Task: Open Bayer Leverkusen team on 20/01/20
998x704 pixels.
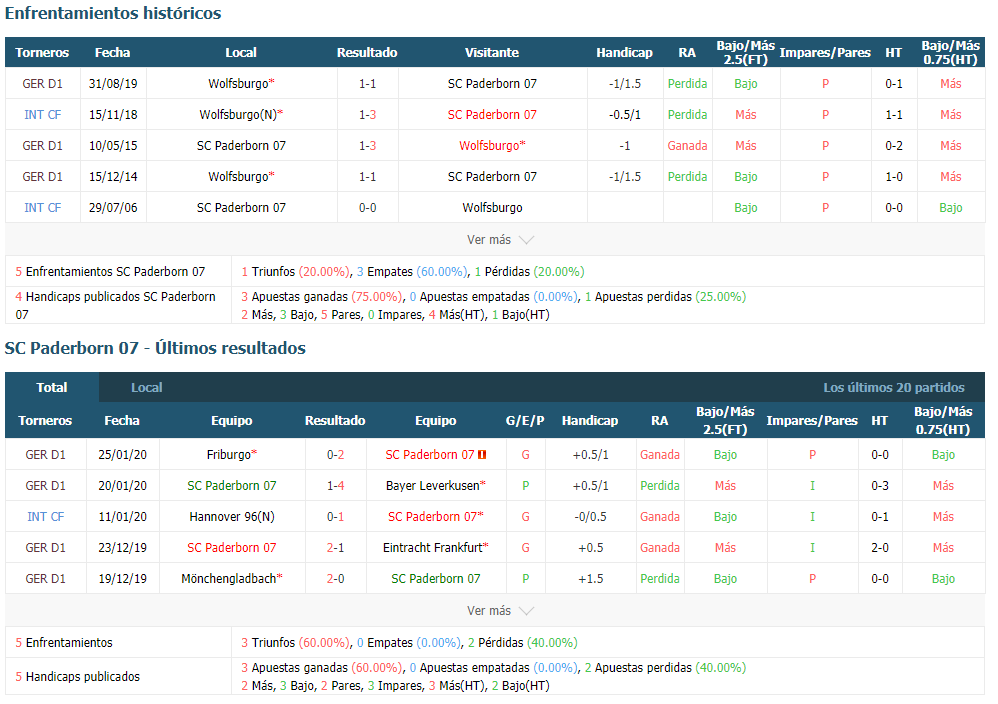Action: tap(435, 486)
